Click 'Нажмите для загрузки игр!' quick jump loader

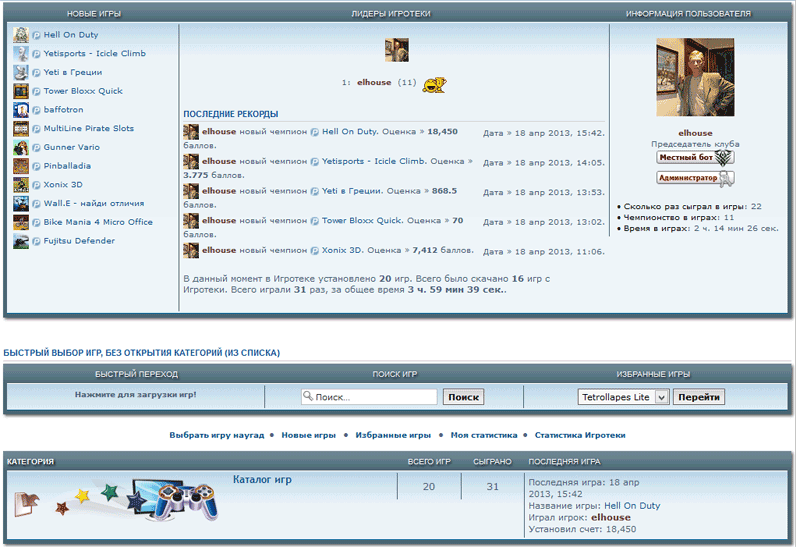135,395
